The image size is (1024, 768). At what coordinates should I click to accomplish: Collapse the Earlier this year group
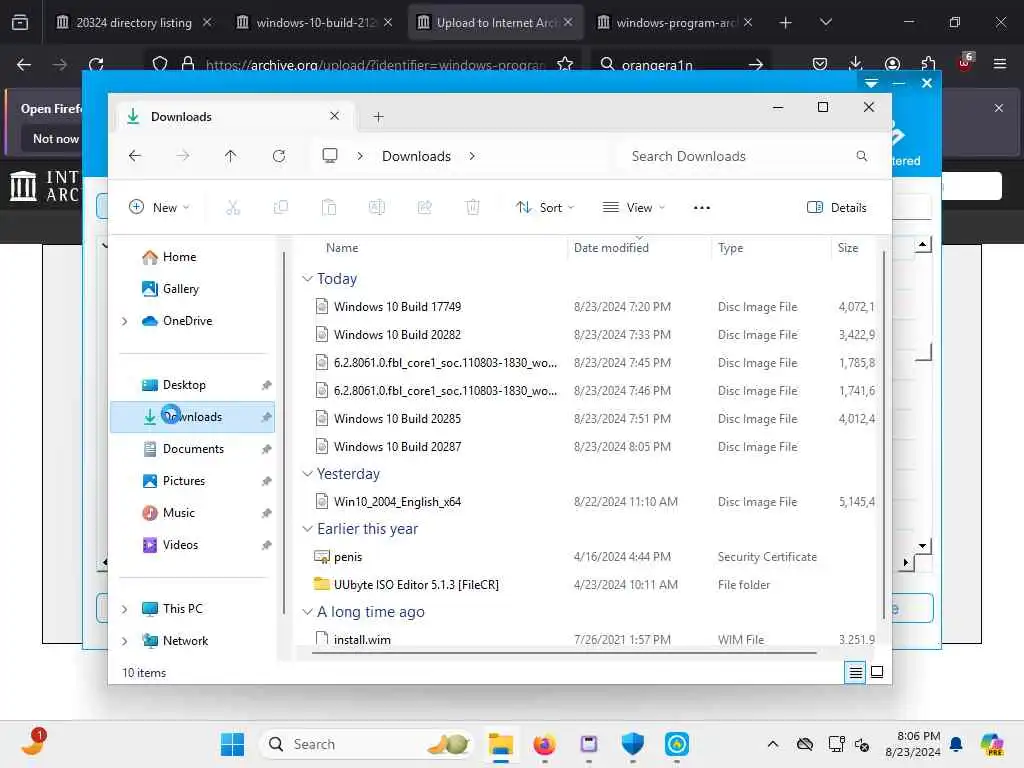(307, 529)
